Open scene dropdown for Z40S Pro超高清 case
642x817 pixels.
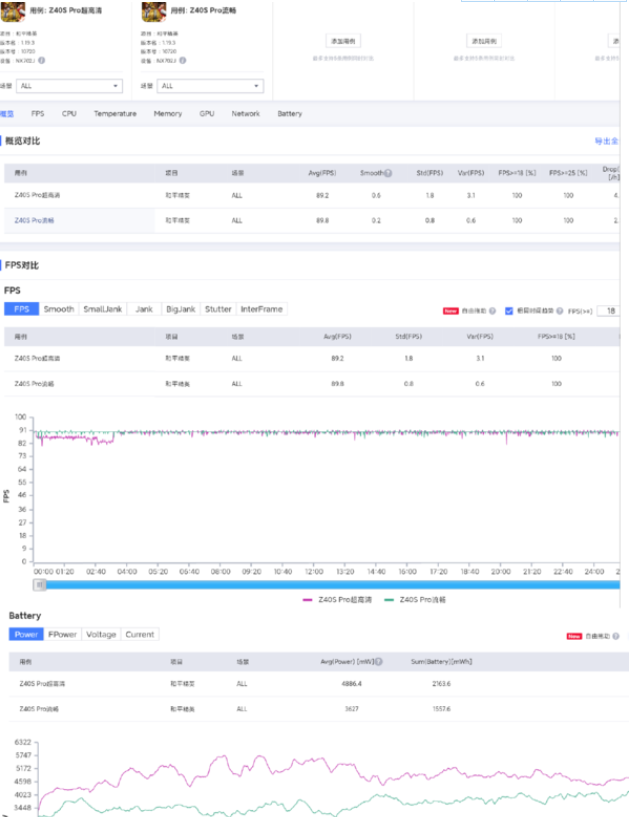click(70, 86)
